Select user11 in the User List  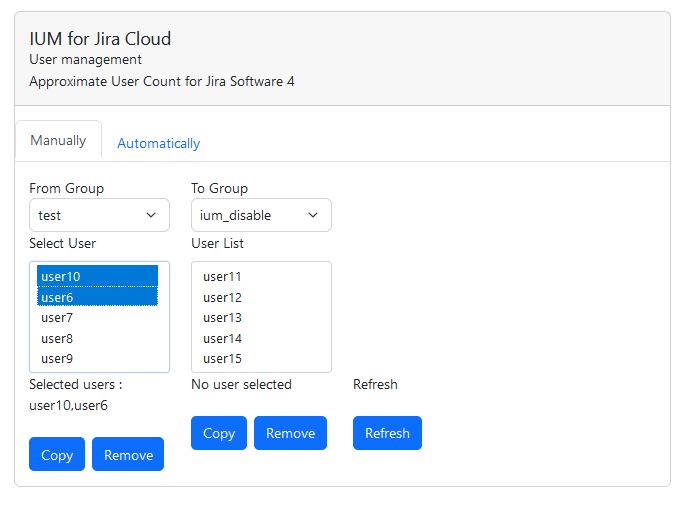pyautogui.click(x=260, y=277)
